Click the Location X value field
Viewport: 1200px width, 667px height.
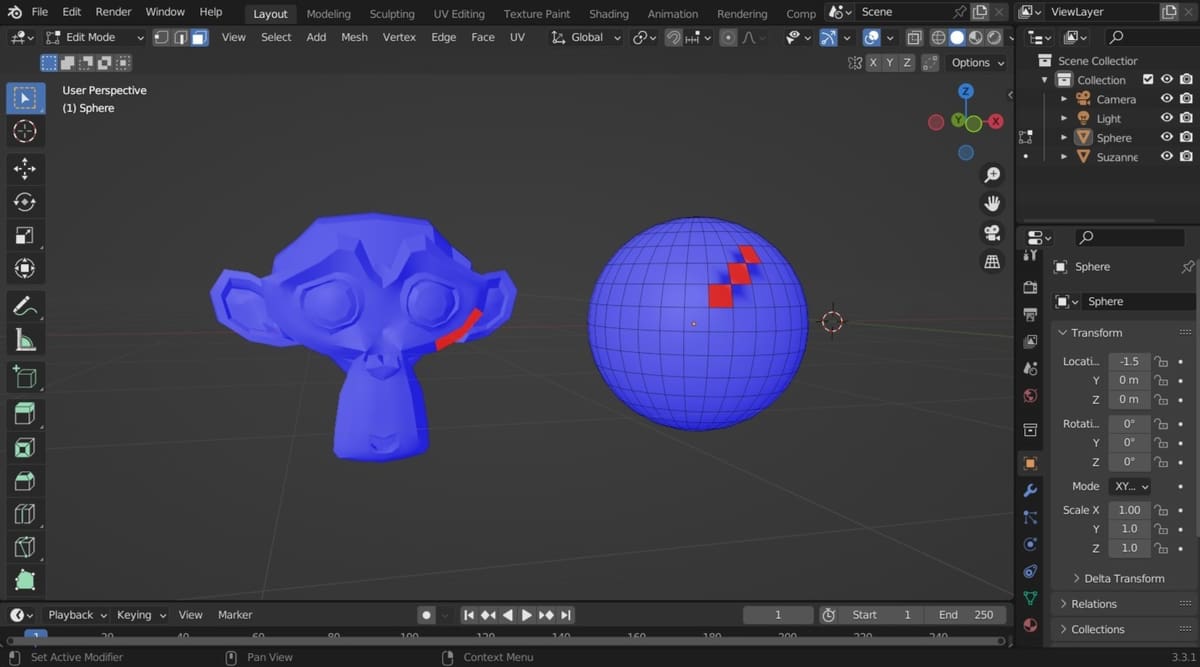[1129, 361]
